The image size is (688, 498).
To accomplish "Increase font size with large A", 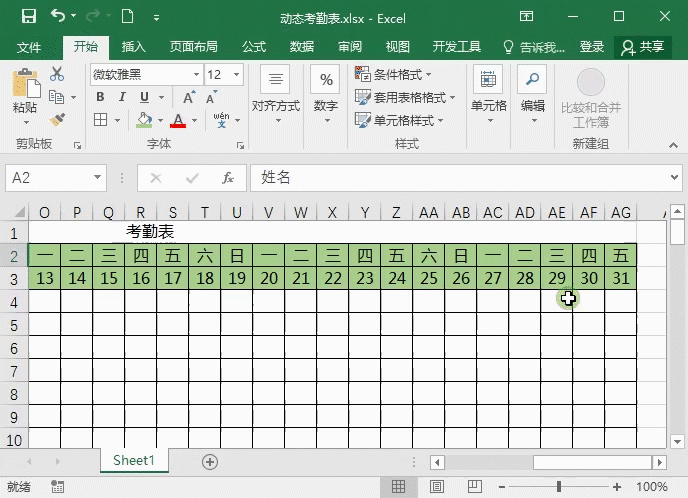I will 189,97.
